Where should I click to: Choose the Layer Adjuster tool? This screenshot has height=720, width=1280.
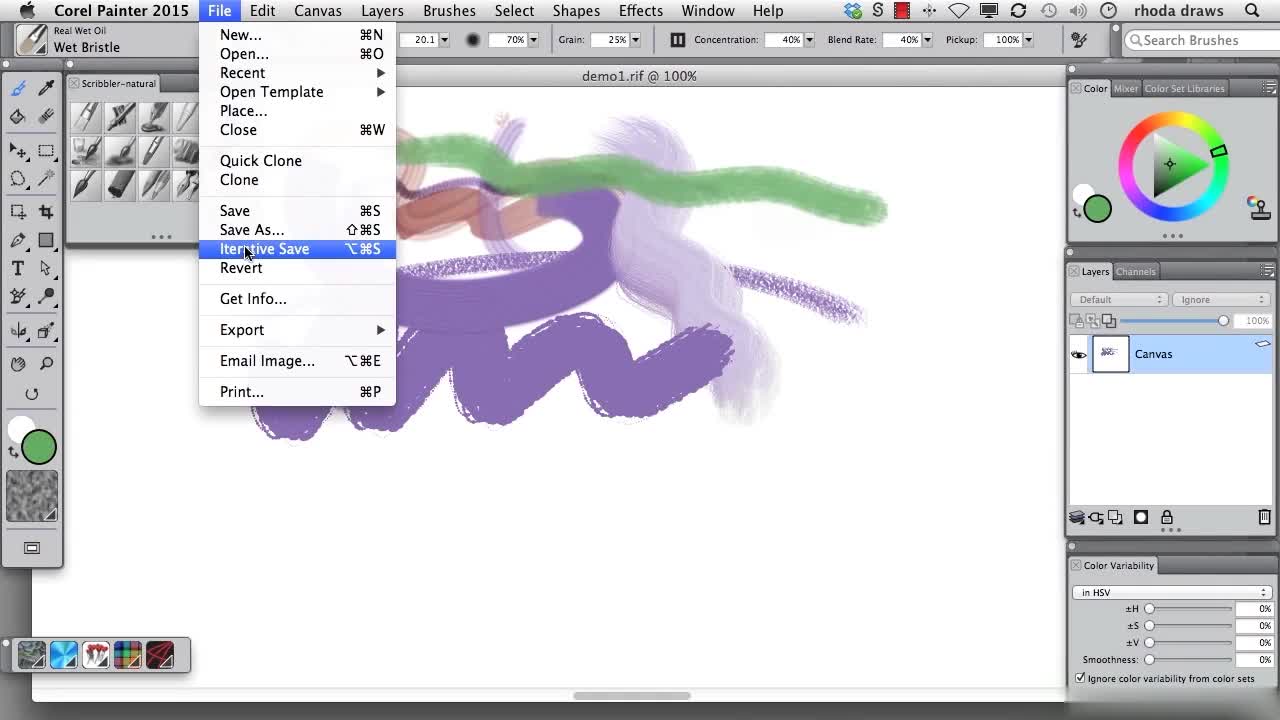pos(18,151)
